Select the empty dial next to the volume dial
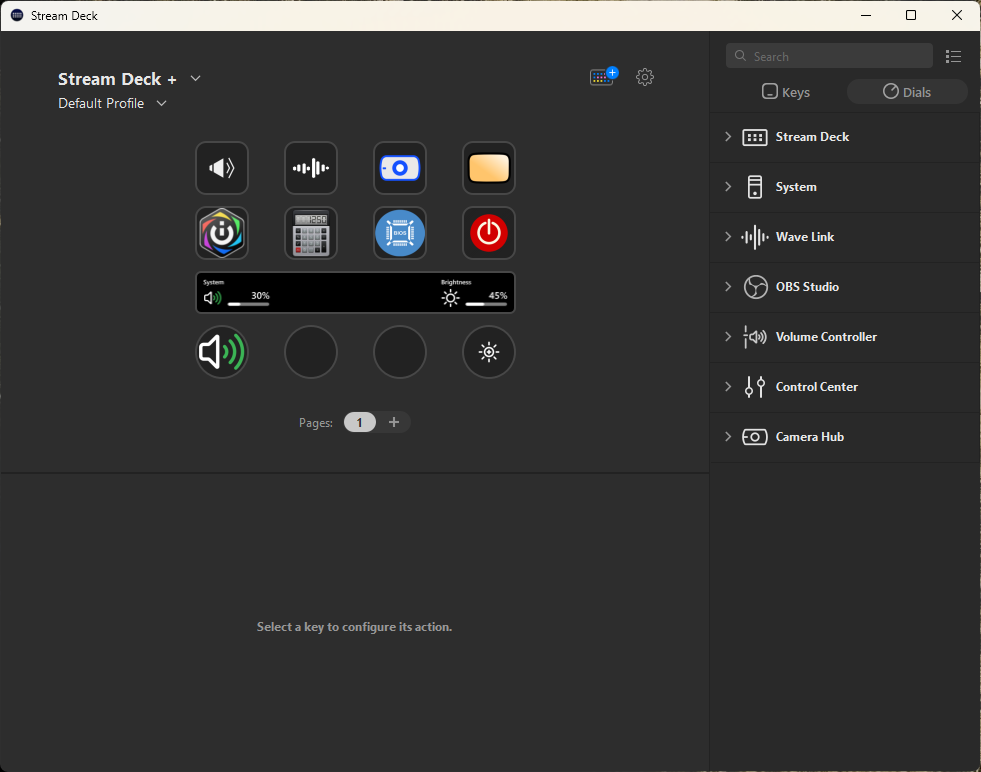981x772 pixels. [311, 352]
